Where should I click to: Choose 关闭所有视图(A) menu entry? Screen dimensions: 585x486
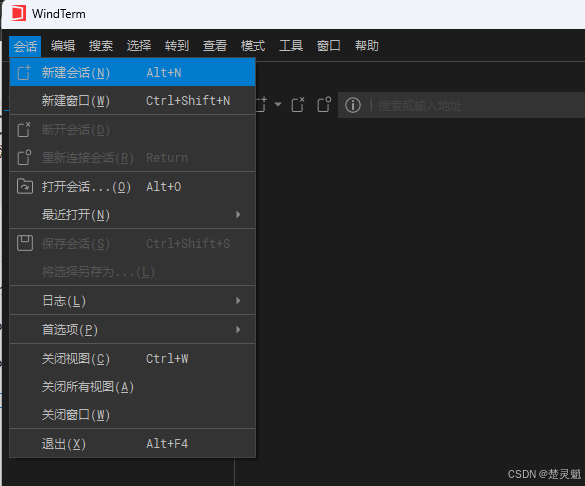(132, 387)
